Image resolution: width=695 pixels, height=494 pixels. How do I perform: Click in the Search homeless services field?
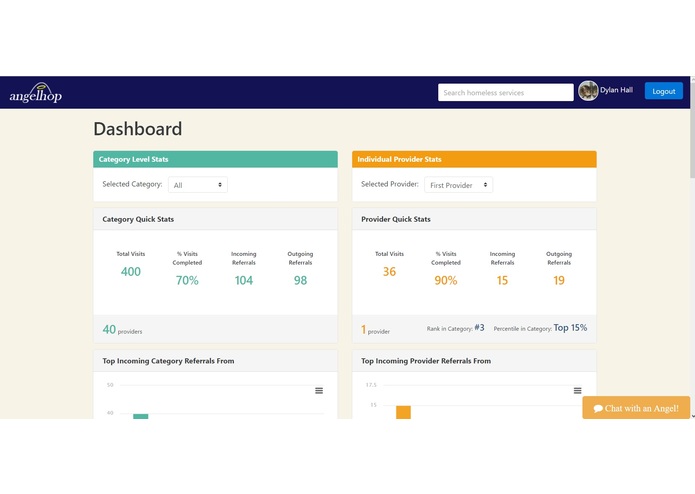505,93
